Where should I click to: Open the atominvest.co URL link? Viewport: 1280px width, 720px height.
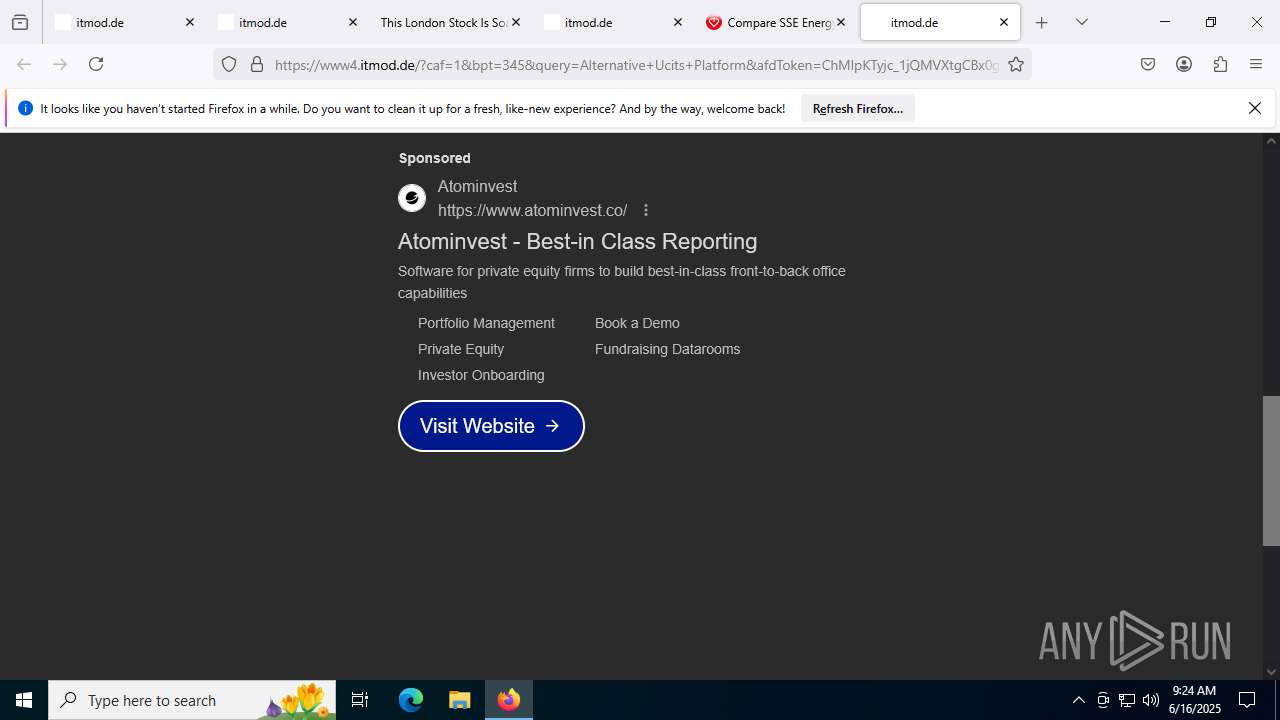tap(533, 210)
